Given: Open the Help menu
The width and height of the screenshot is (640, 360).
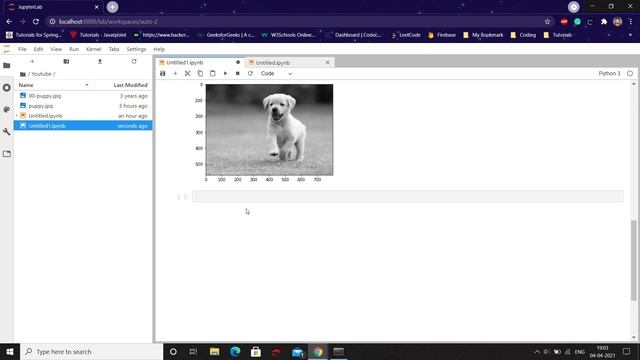Looking at the screenshot, I should (x=159, y=49).
